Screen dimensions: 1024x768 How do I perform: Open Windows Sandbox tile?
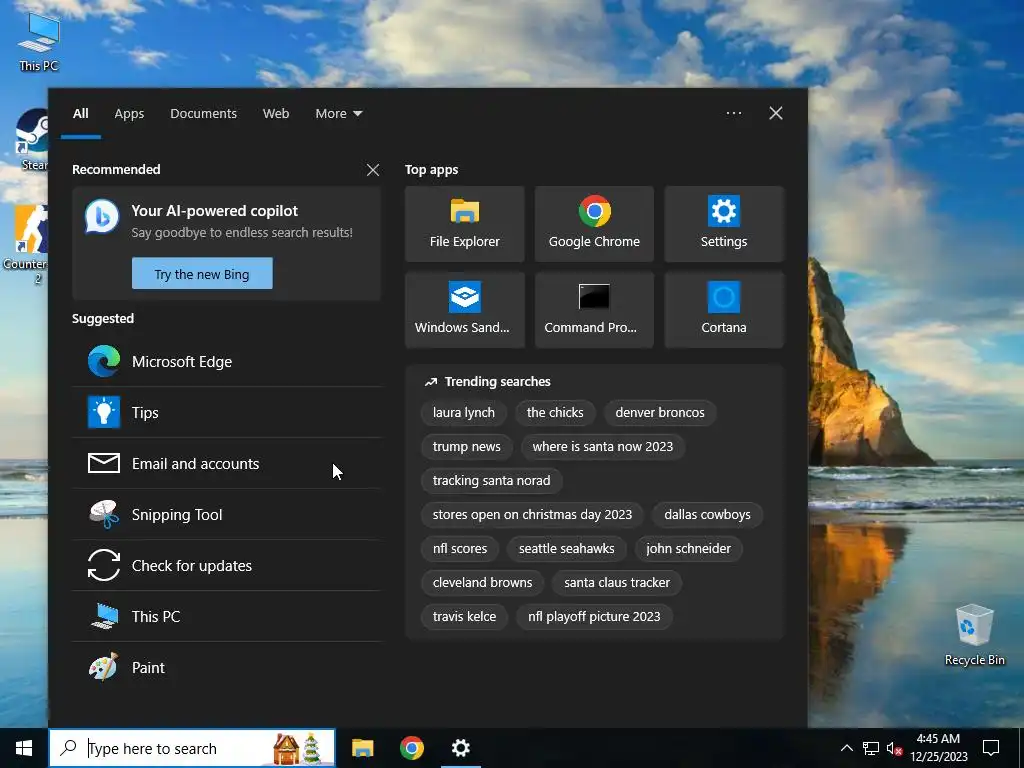tap(464, 310)
